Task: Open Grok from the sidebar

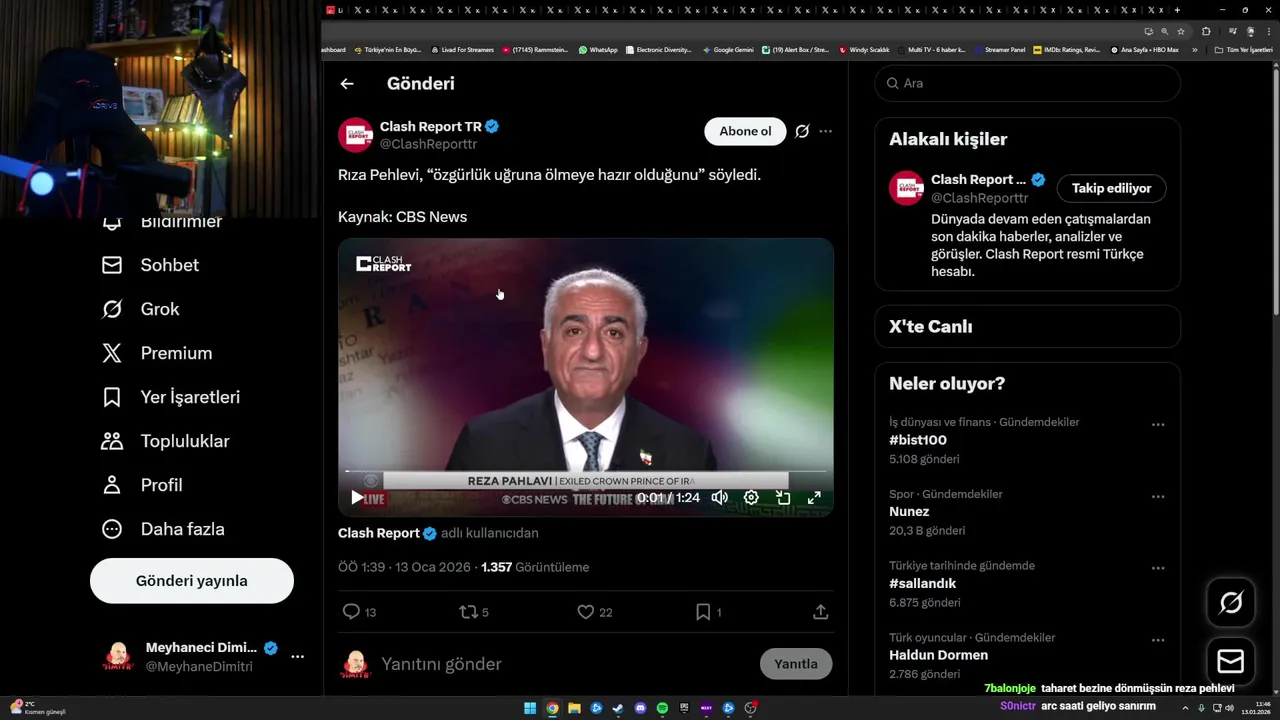Action: [x=141, y=309]
